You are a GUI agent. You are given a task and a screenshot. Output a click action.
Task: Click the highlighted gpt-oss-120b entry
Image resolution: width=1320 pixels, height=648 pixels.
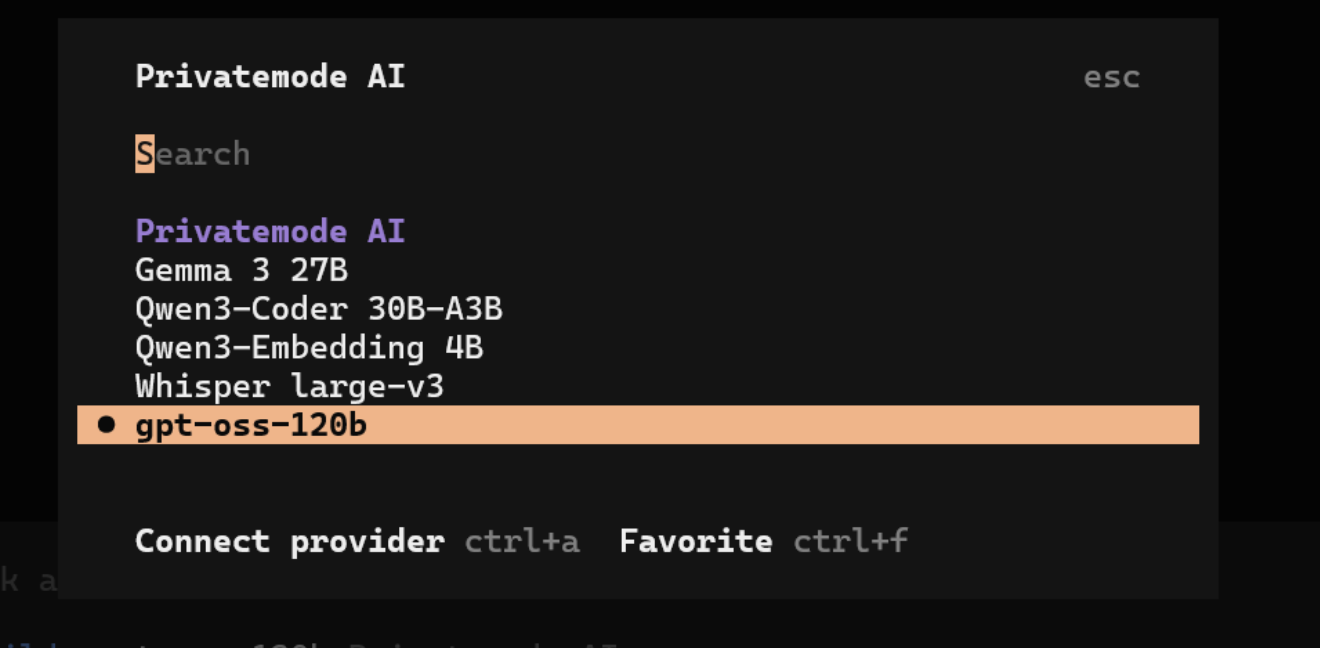[x=251, y=426]
